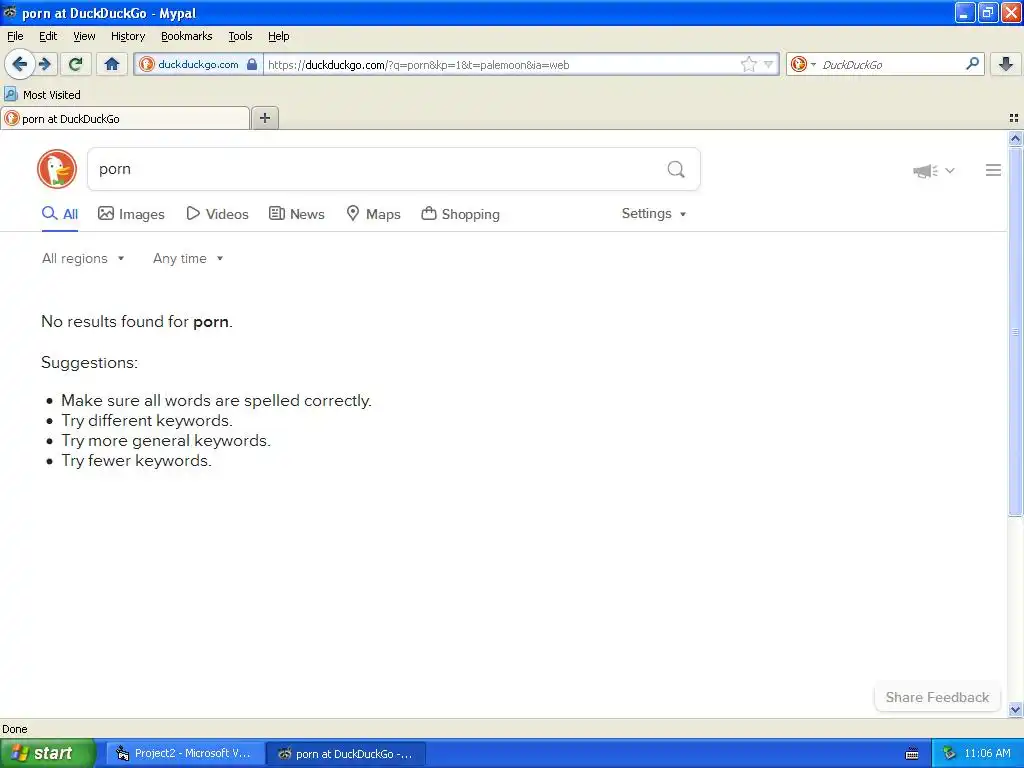The width and height of the screenshot is (1024, 768).
Task: Switch to Images results
Action: pyautogui.click(x=131, y=214)
